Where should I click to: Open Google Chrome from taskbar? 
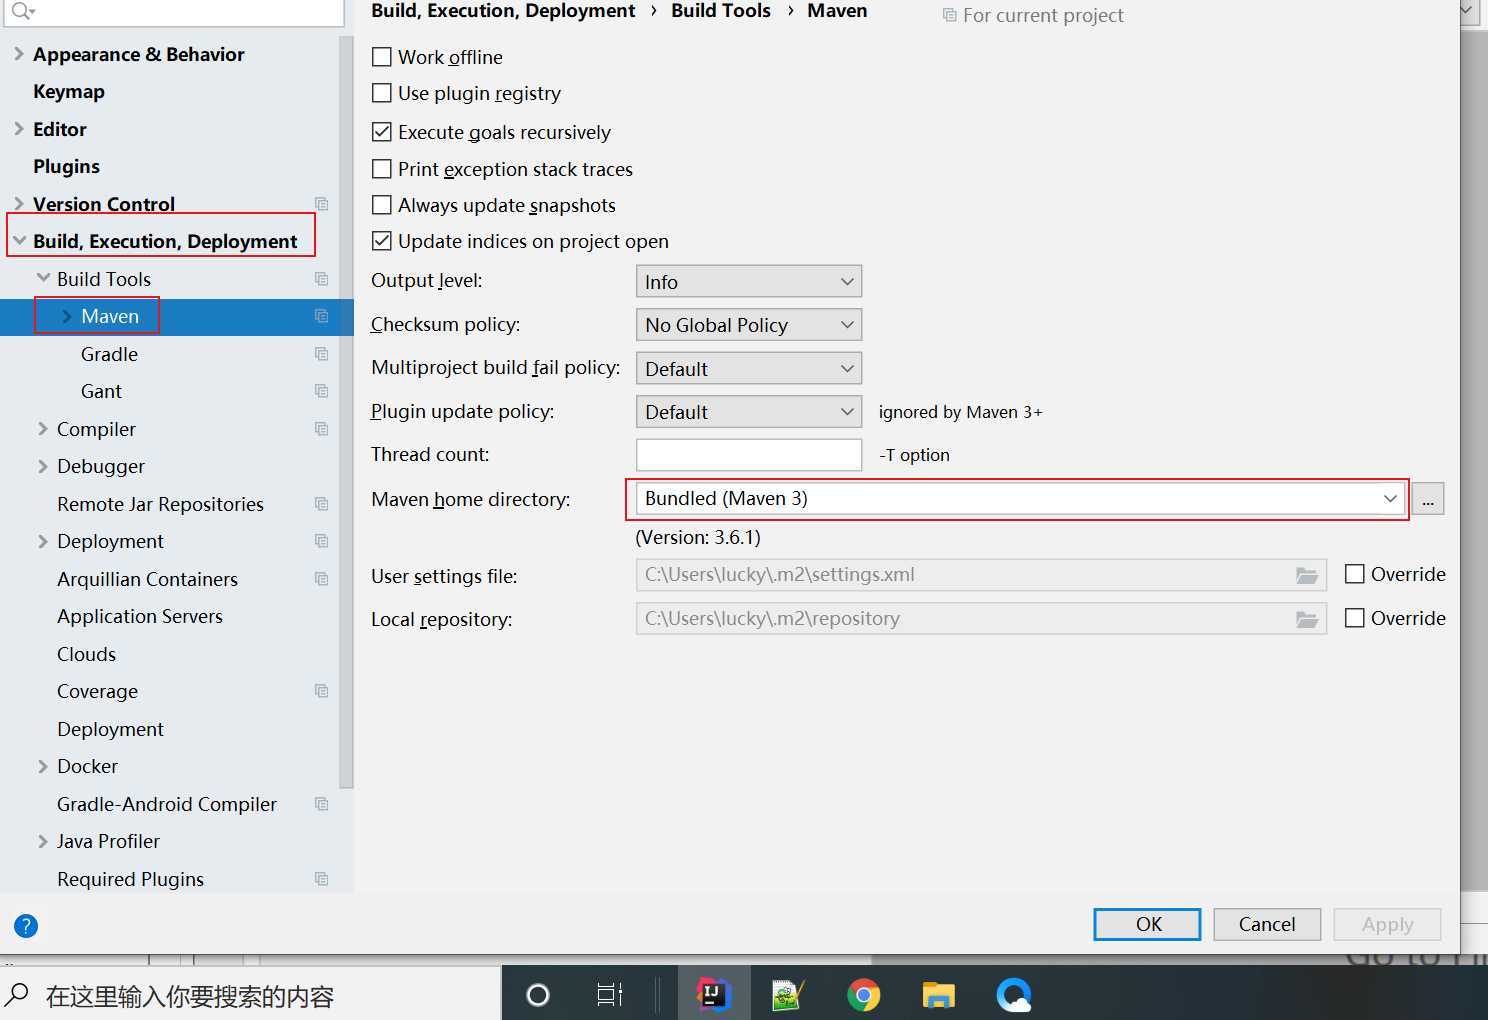863,995
